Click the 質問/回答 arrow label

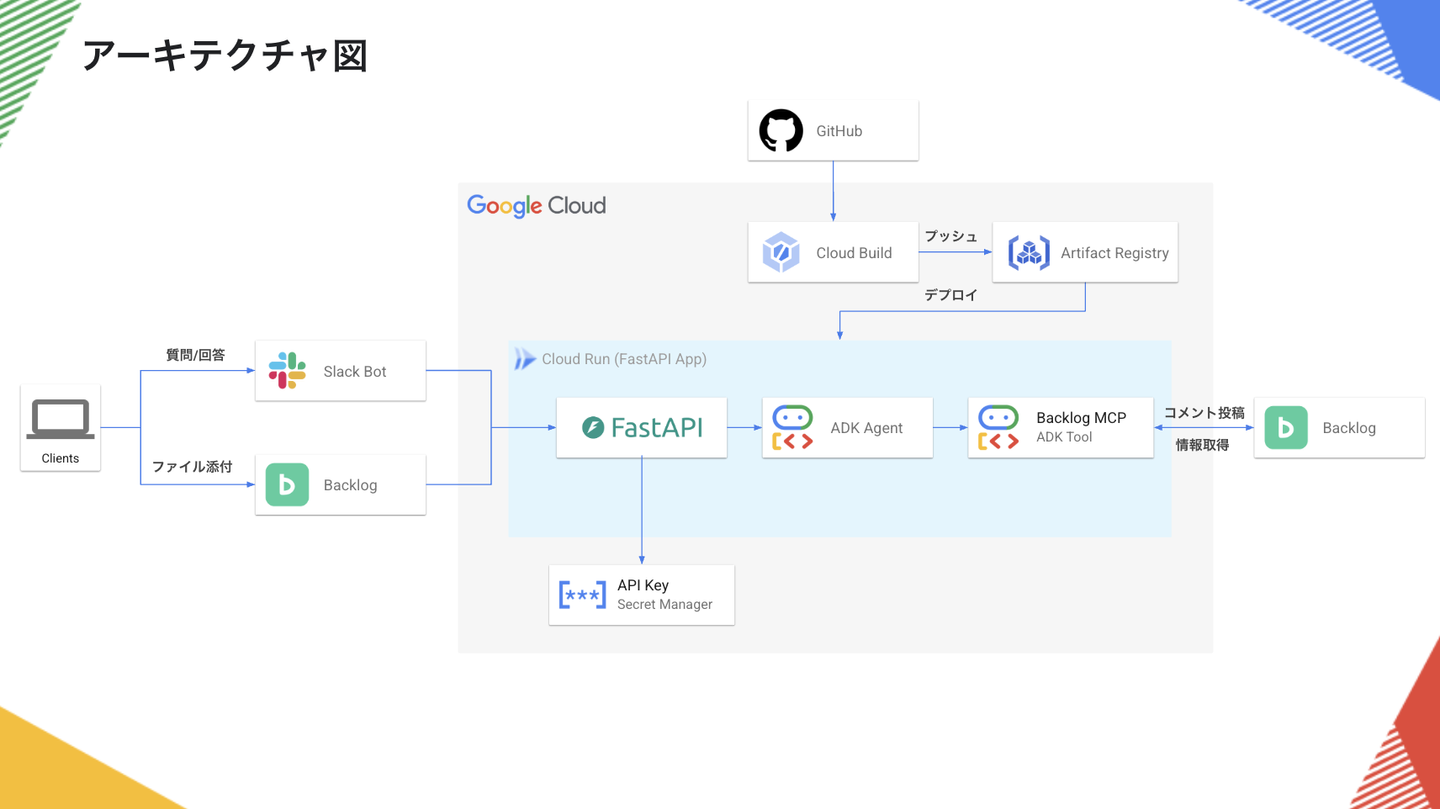pyautogui.click(x=195, y=355)
